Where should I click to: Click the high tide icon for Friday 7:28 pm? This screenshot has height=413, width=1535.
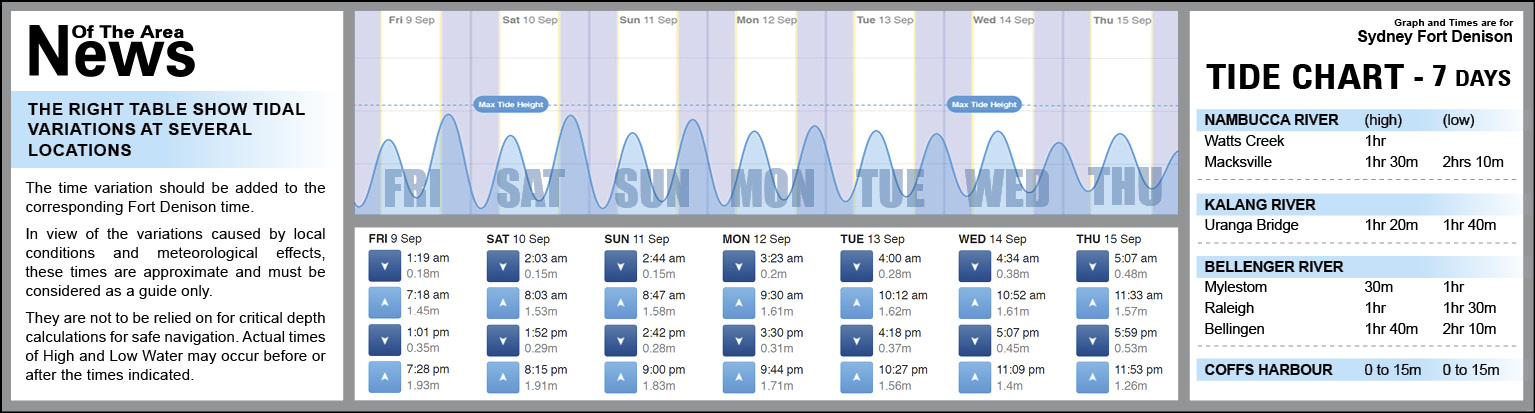click(x=385, y=377)
